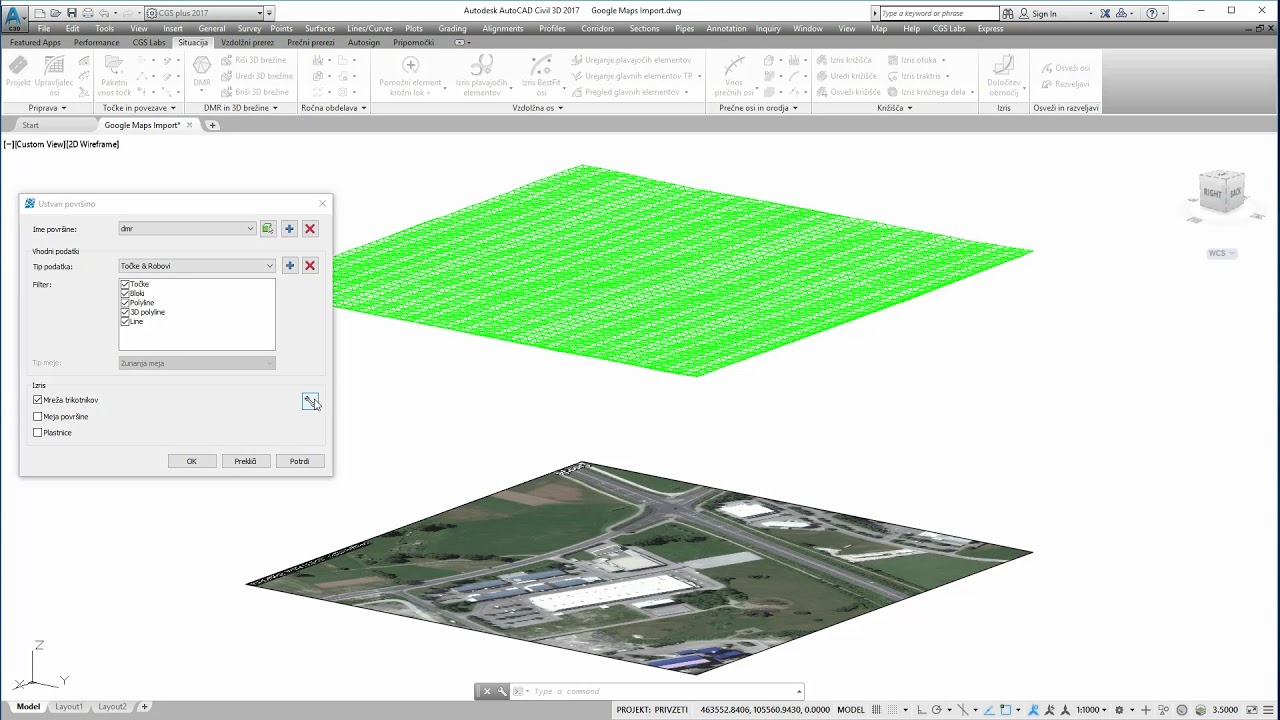Click the Plot printer icon
1280x720 pixels.
(x=88, y=13)
